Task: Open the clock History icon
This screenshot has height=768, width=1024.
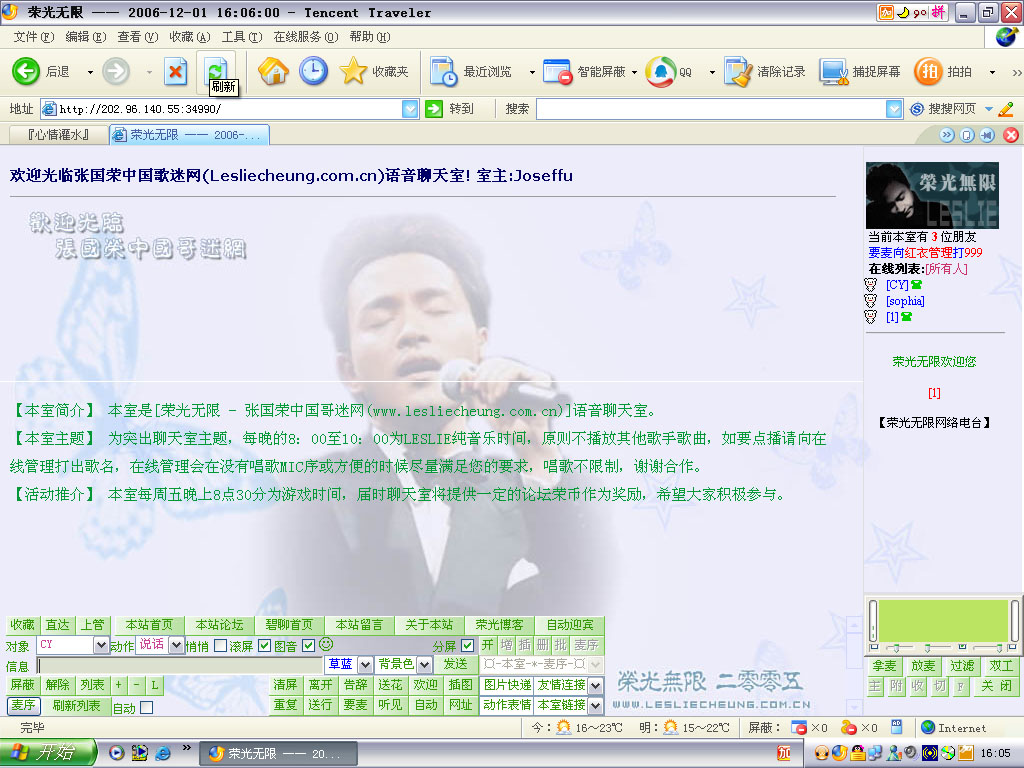Action: click(x=313, y=71)
